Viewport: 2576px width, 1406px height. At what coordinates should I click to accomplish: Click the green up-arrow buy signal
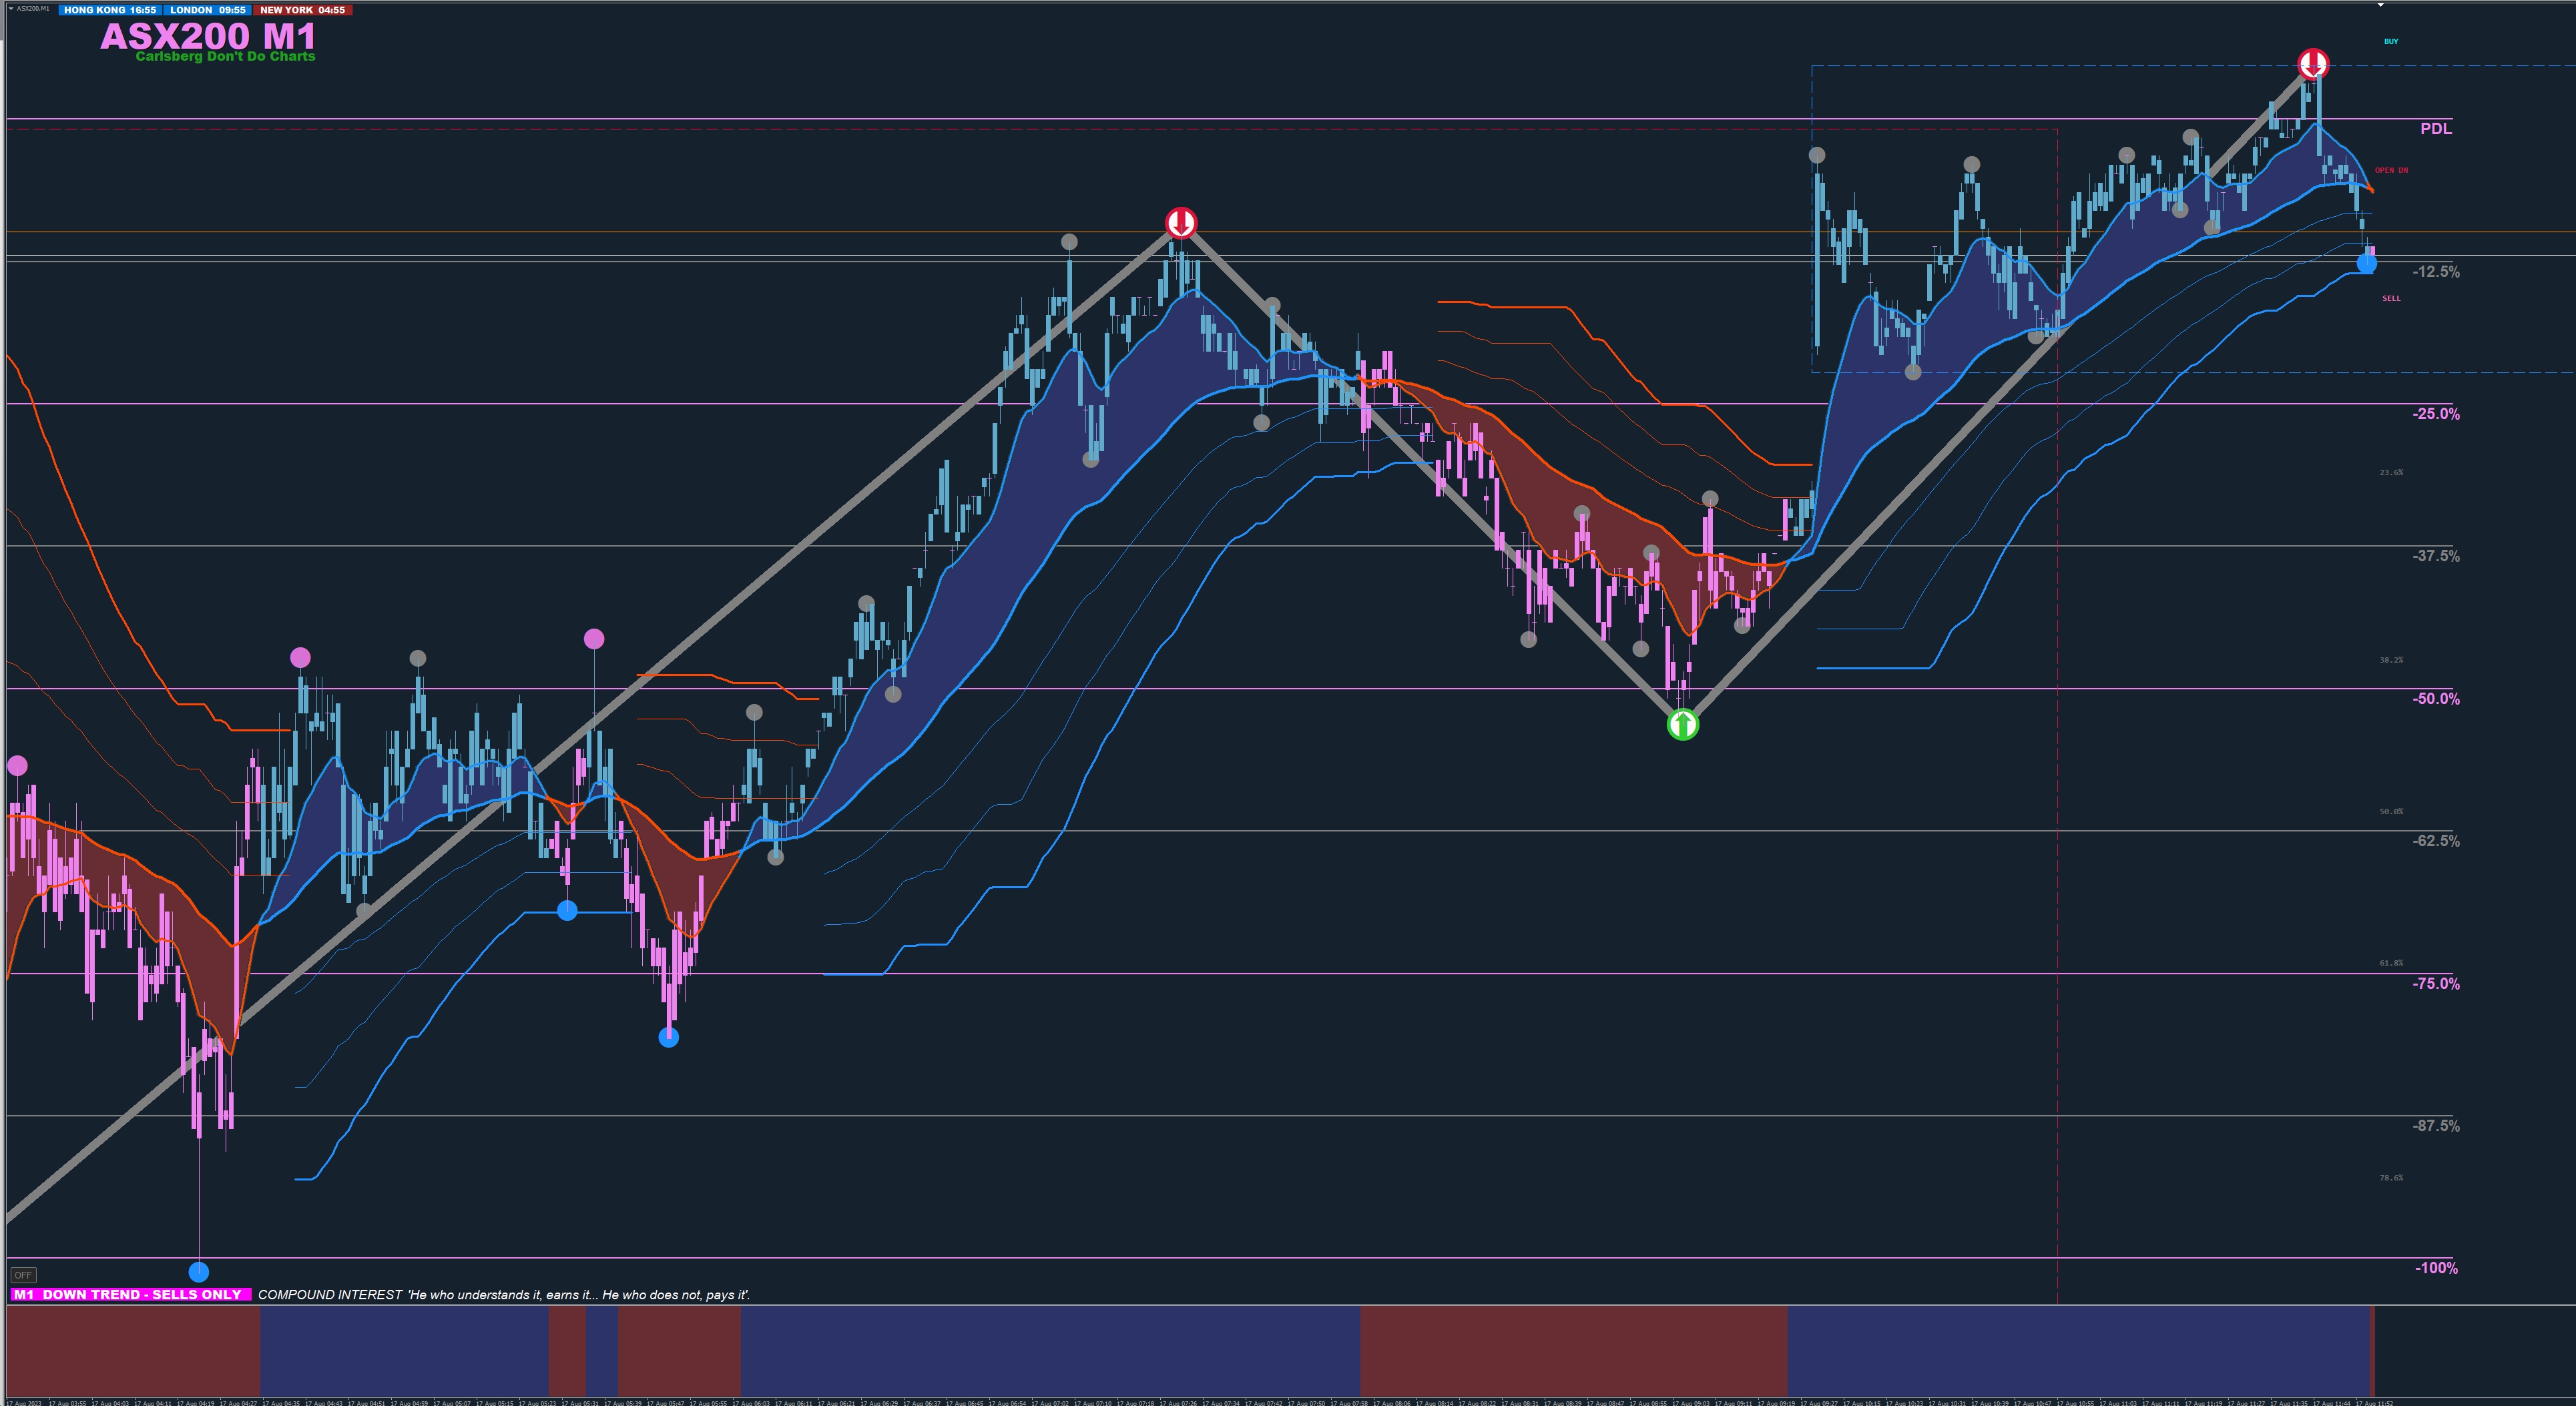[x=1683, y=724]
